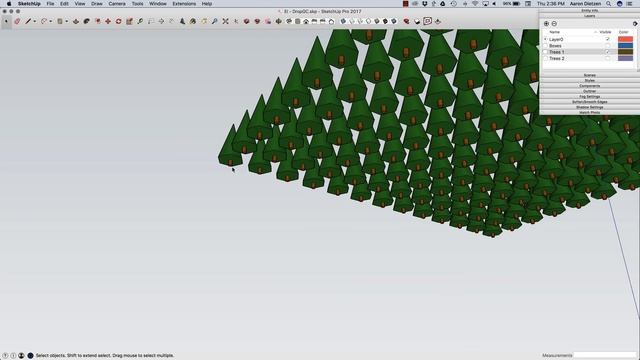Switch to Front house view icon
The height and width of the screenshot is (360, 640).
click(x=306, y=21)
